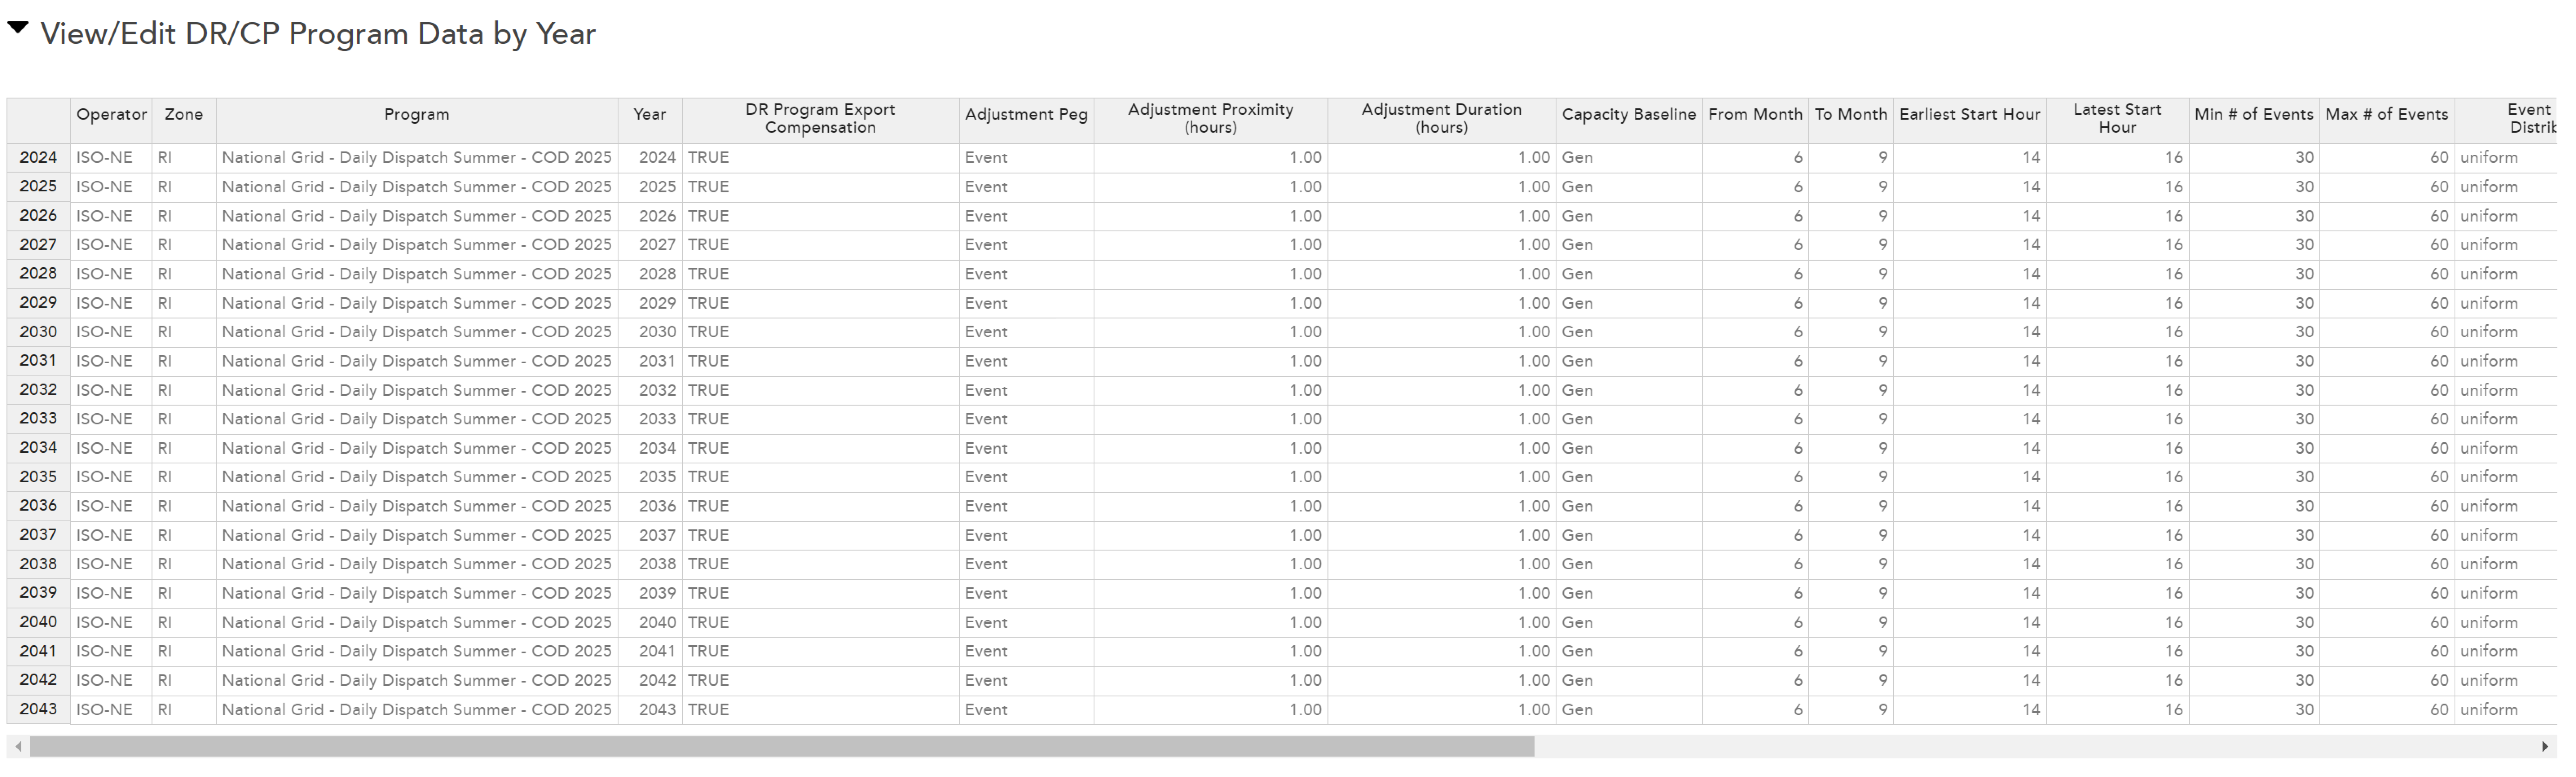
Task: Click the horizontal scrollbar thumb
Action: pyautogui.click(x=782, y=747)
